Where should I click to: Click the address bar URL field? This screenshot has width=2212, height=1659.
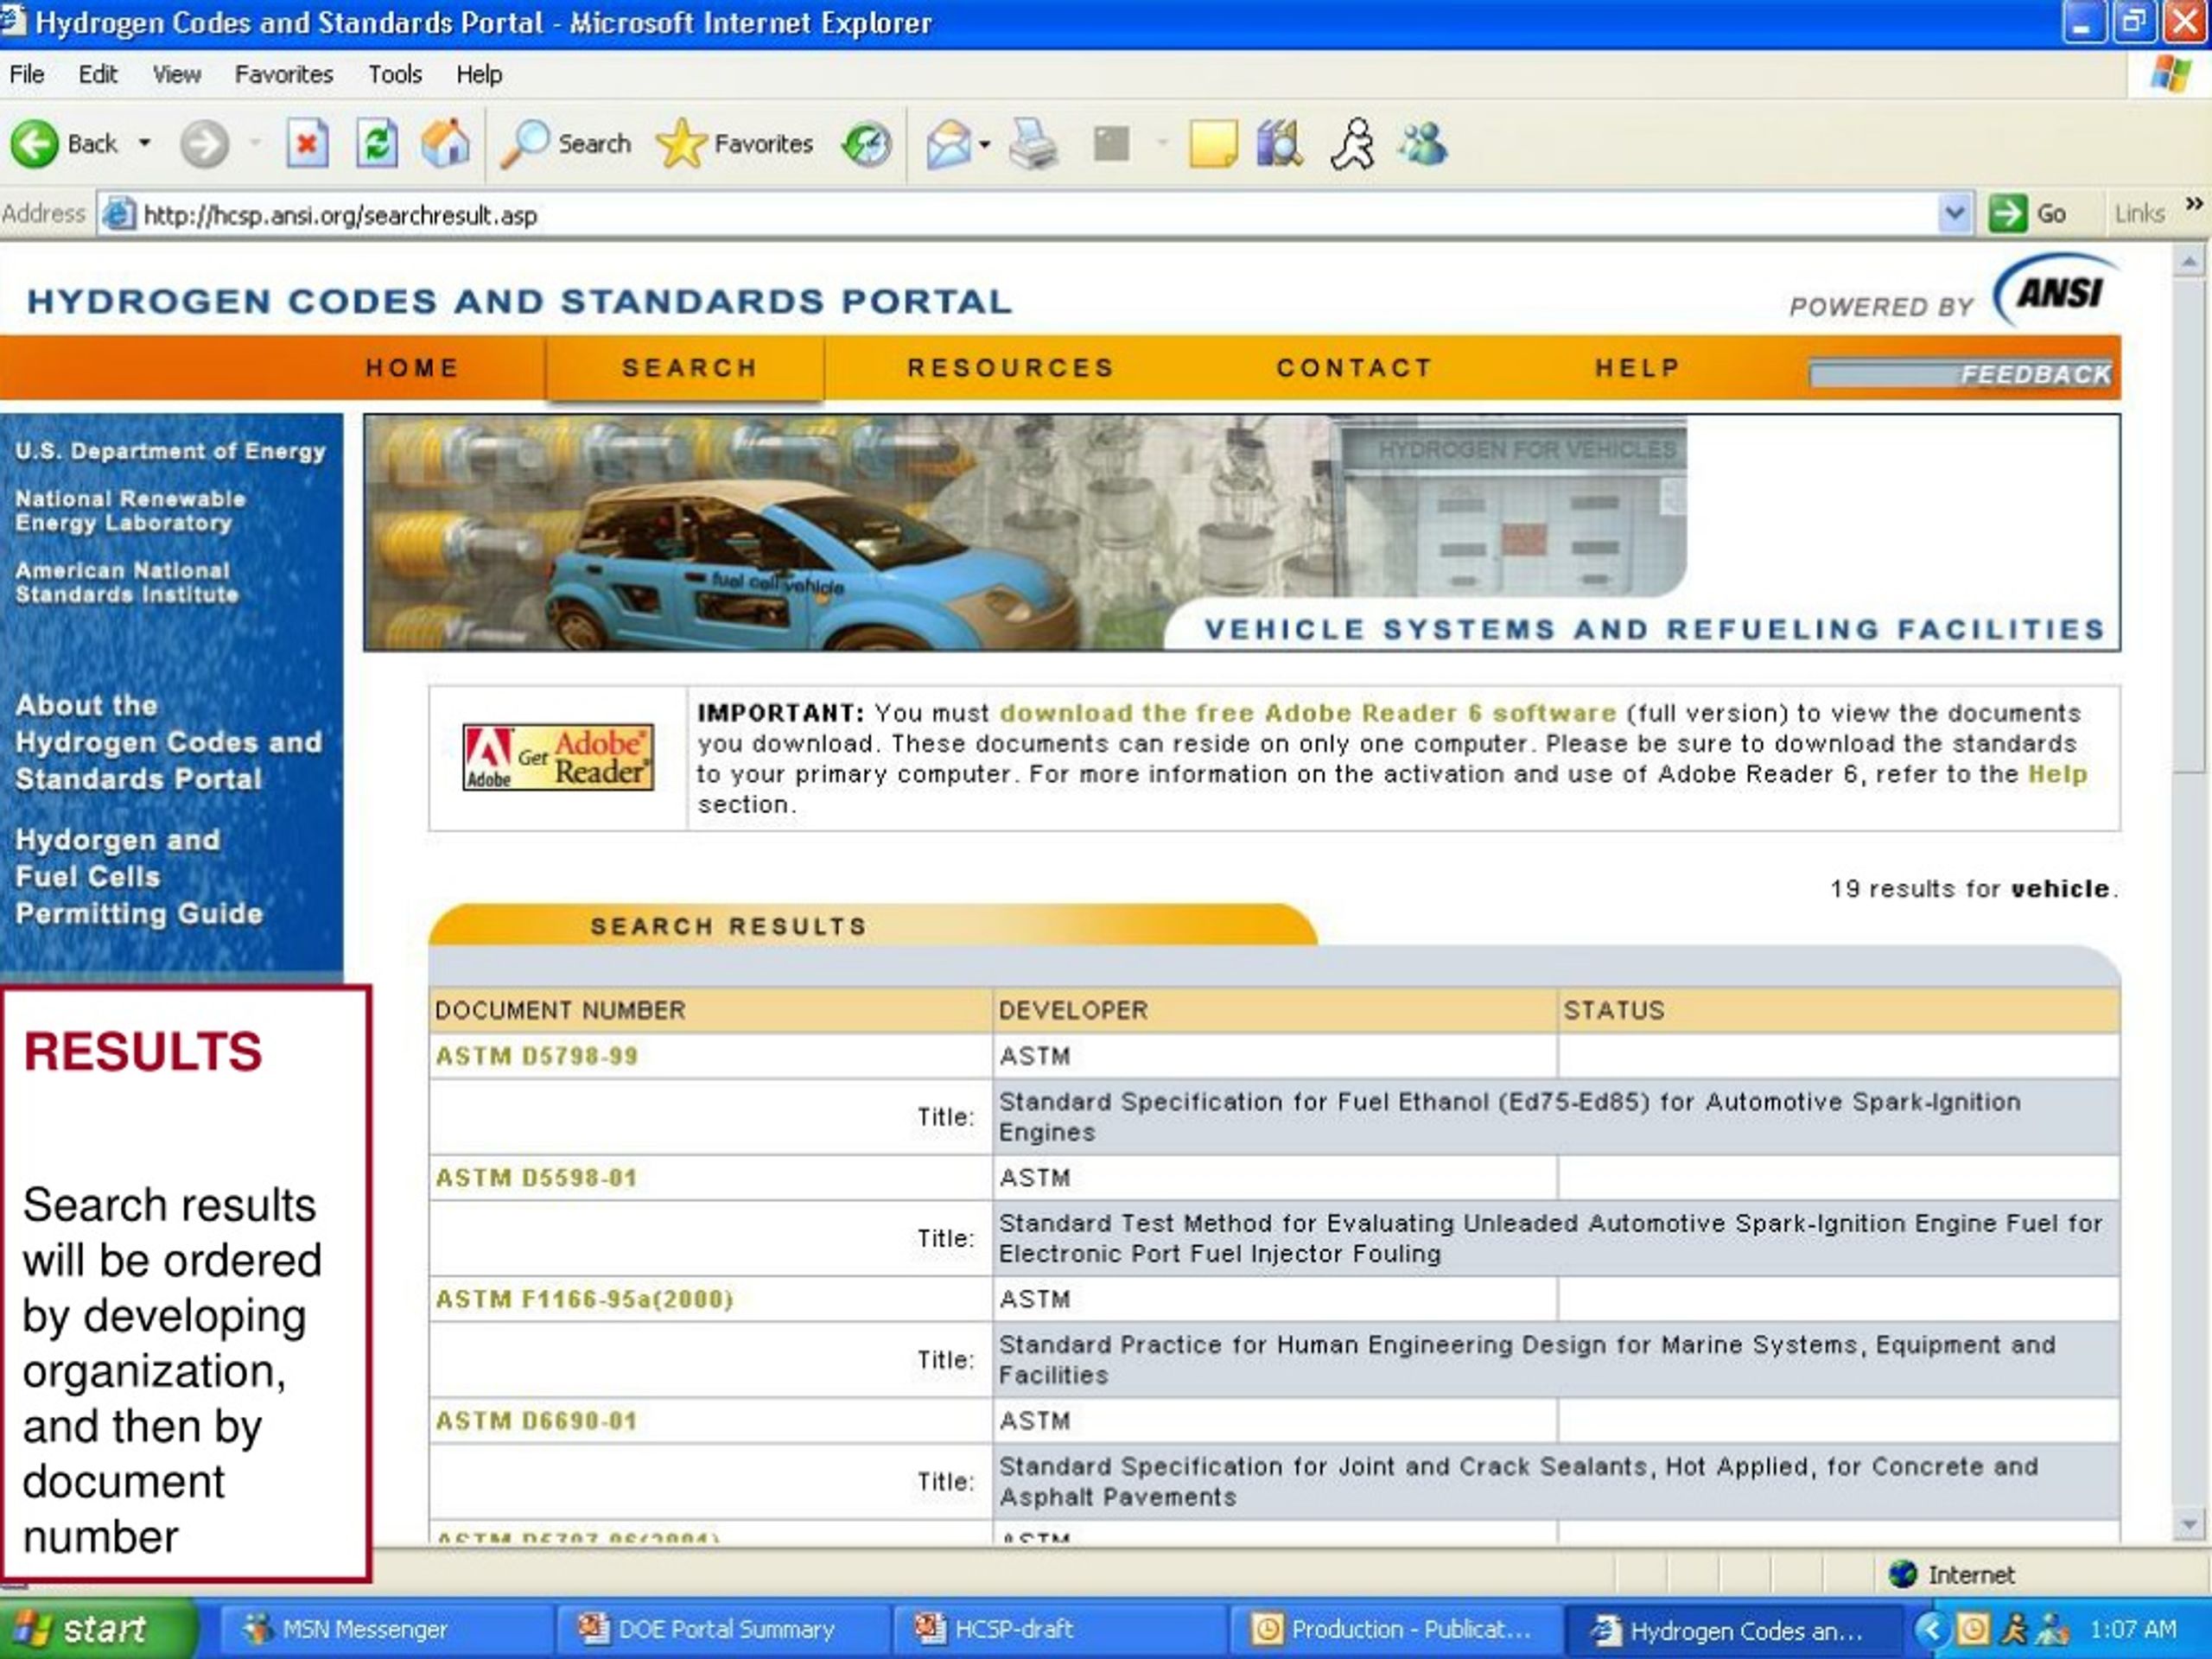tap(1018, 215)
